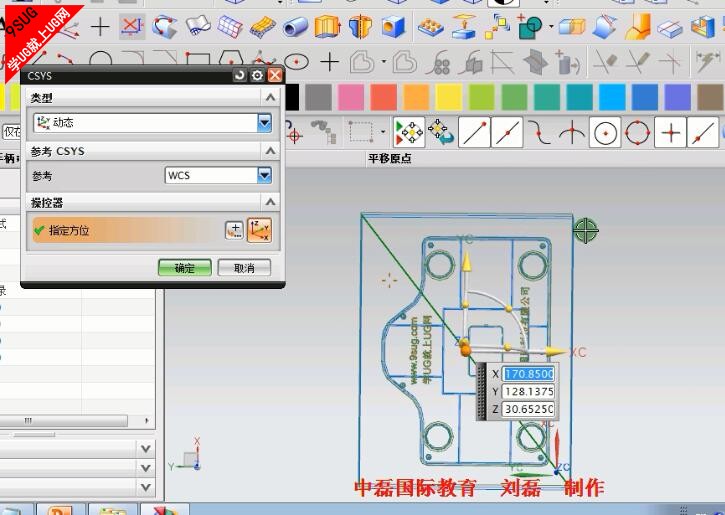
Task: Pick the yellow color swatch
Action: pyautogui.click(x=449, y=98)
